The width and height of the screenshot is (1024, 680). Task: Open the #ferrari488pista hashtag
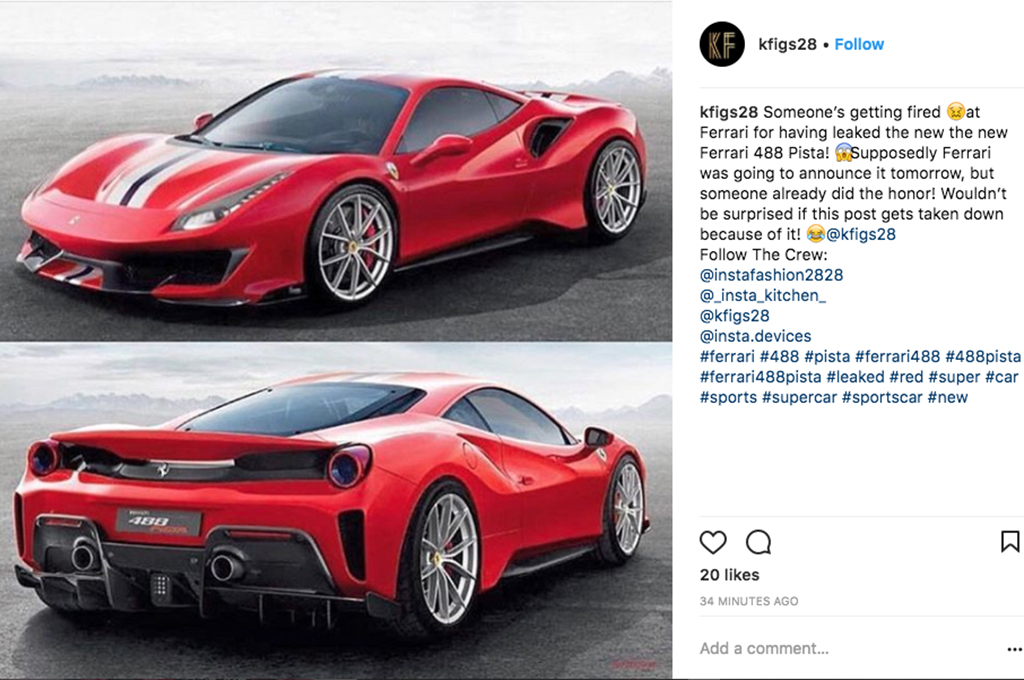pyautogui.click(x=760, y=377)
